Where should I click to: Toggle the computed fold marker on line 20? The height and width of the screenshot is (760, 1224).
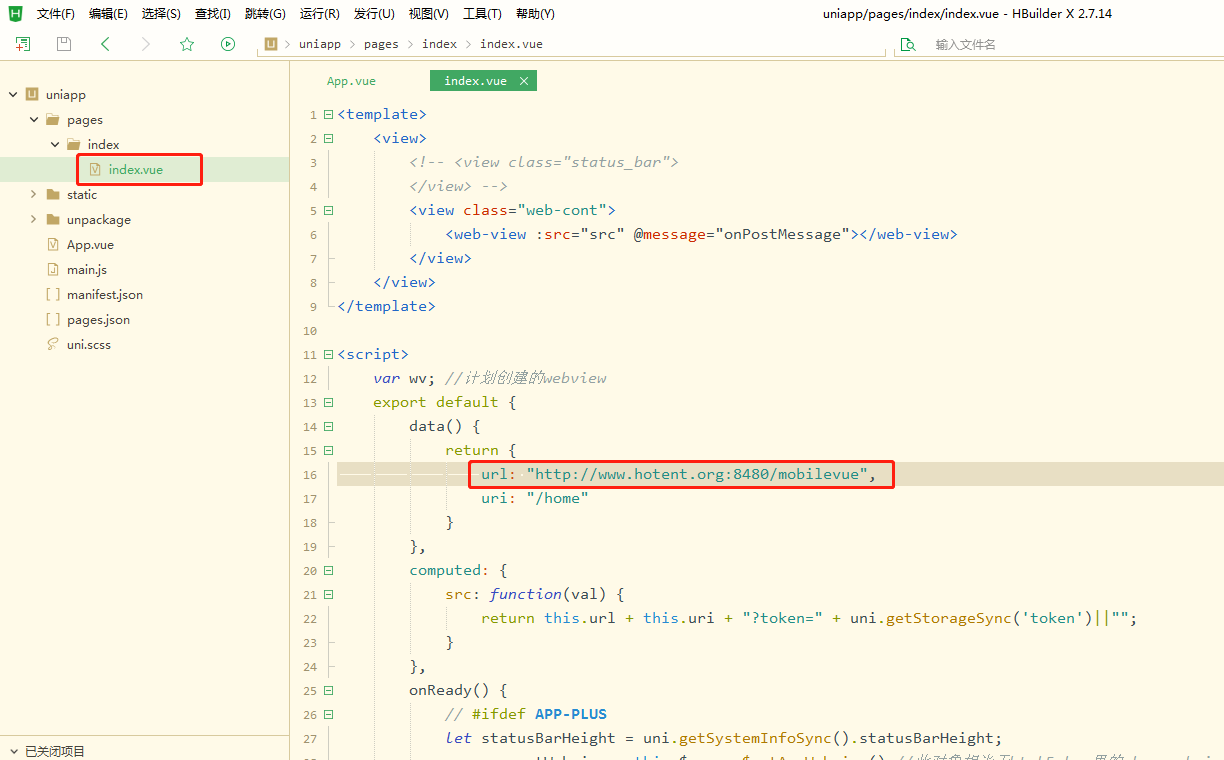click(328, 571)
